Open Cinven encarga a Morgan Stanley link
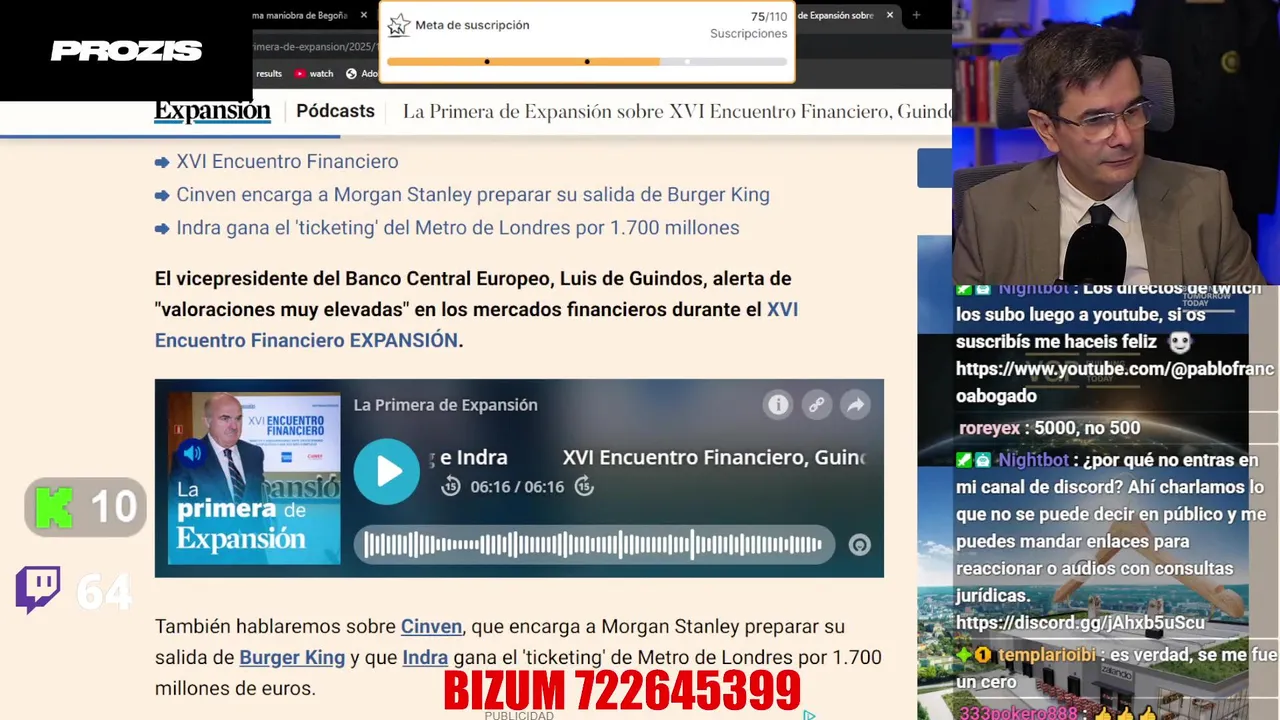1280x720 pixels. [473, 195]
